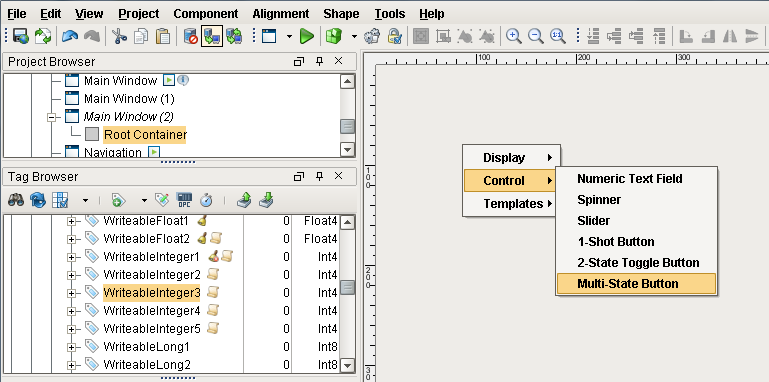
Task: Click the gears customizers icon
Action: (x=372, y=36)
